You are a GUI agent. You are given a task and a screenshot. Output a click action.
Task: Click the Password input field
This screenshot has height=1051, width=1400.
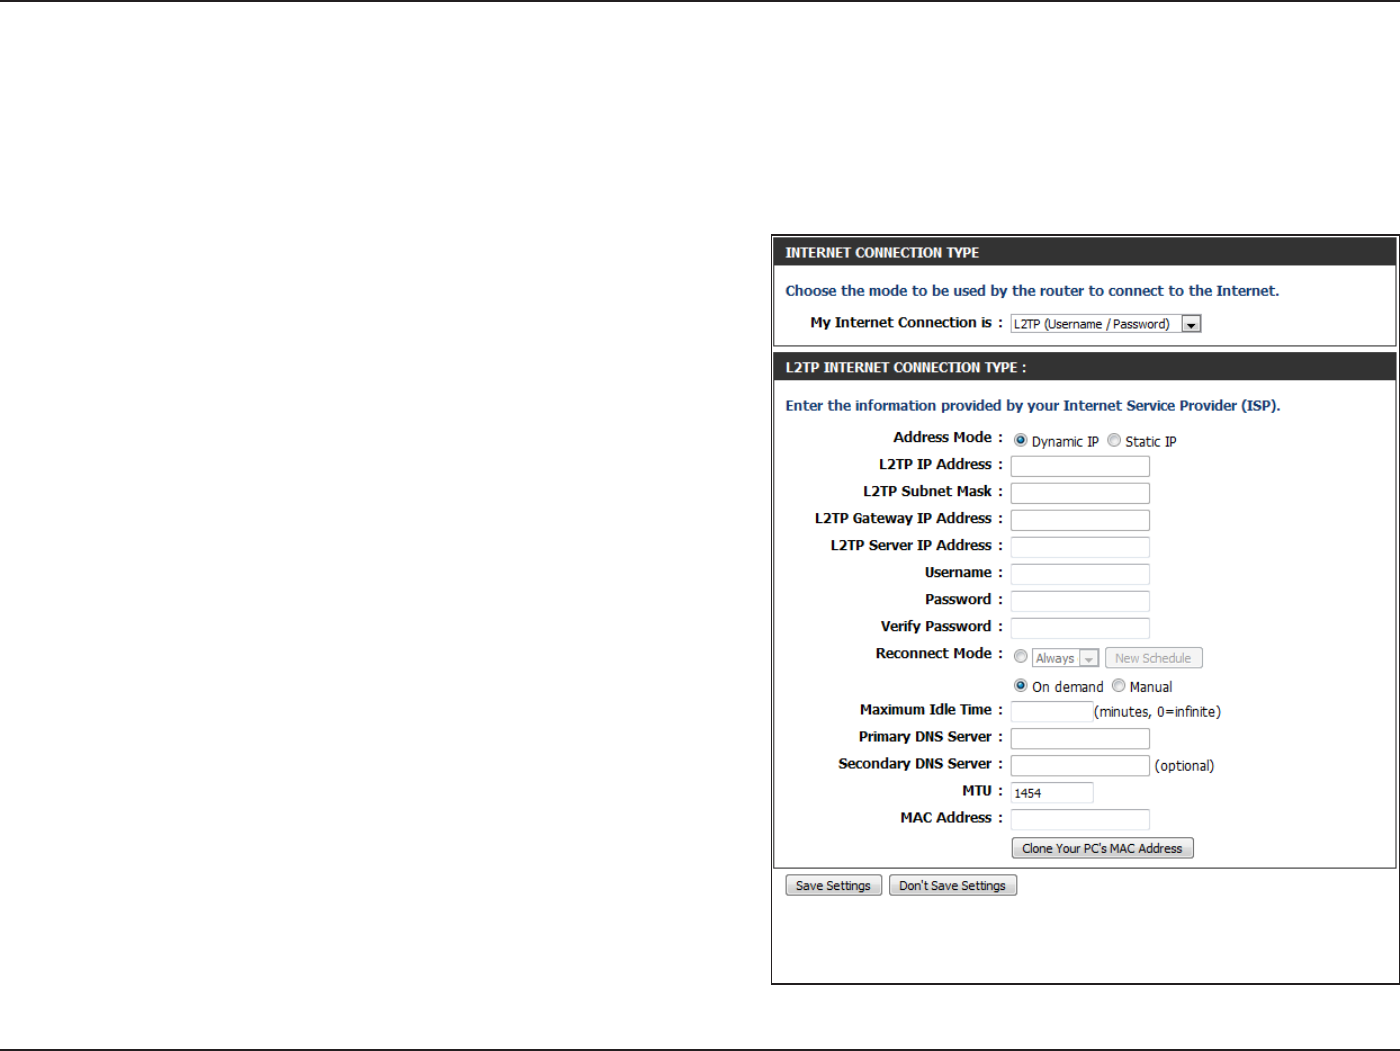point(1080,601)
